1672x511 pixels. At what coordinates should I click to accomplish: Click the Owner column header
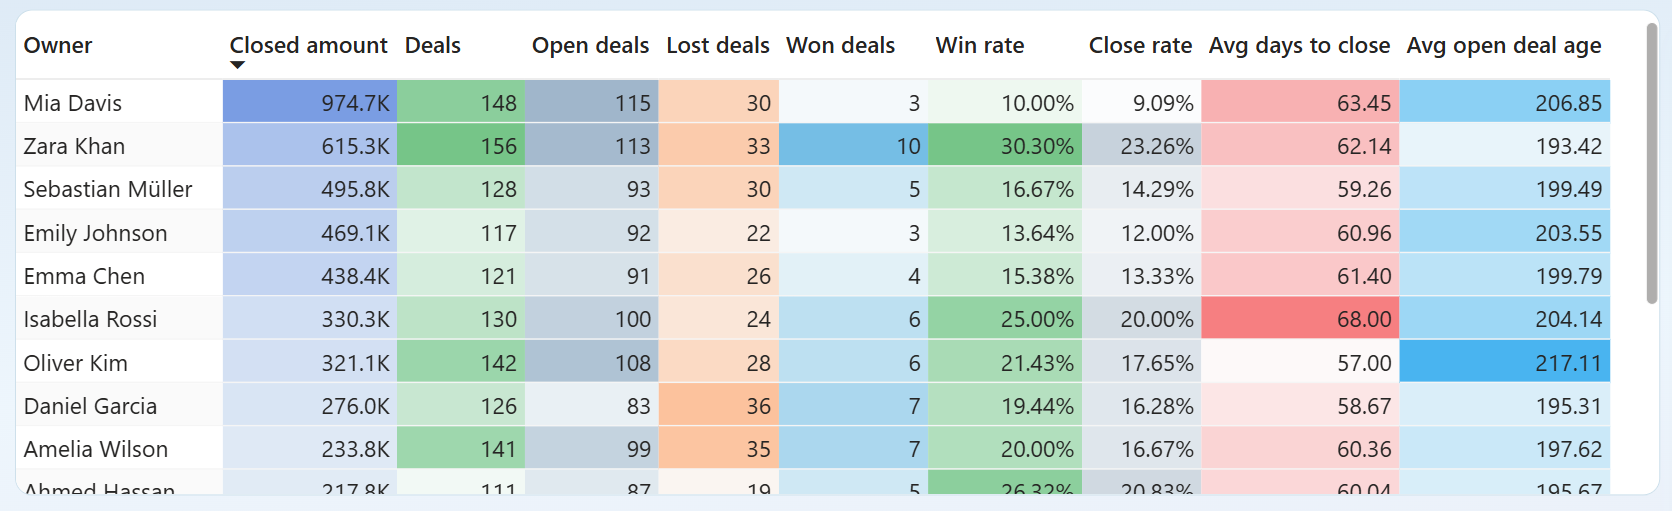(x=58, y=45)
